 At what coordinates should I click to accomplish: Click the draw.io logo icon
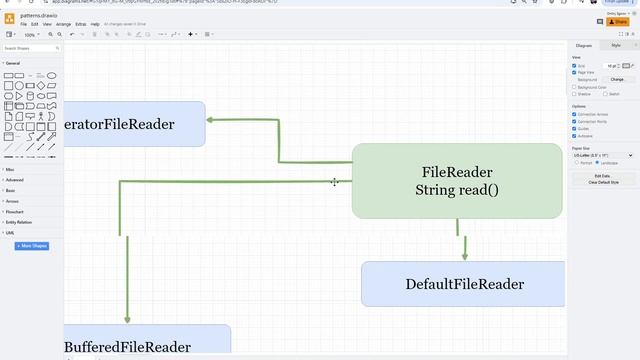[9, 19]
